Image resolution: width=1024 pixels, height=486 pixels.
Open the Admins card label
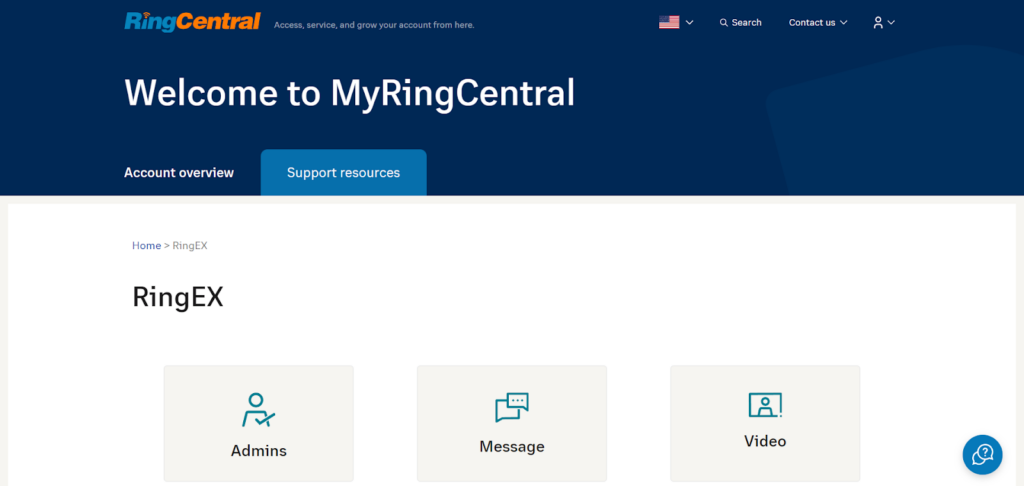point(259,451)
